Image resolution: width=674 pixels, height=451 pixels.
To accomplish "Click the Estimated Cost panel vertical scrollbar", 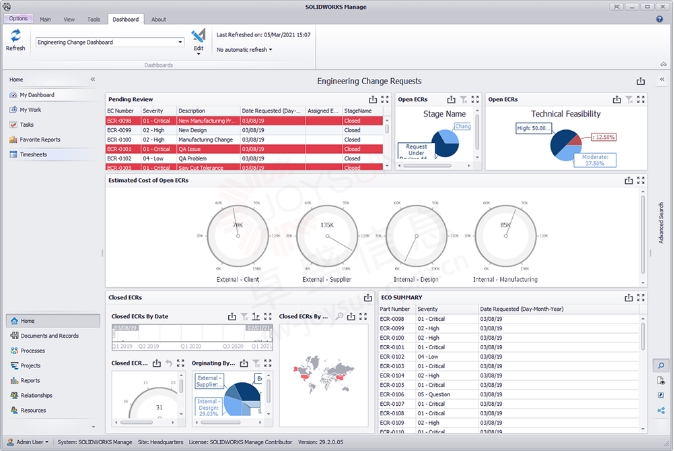I will [x=643, y=234].
